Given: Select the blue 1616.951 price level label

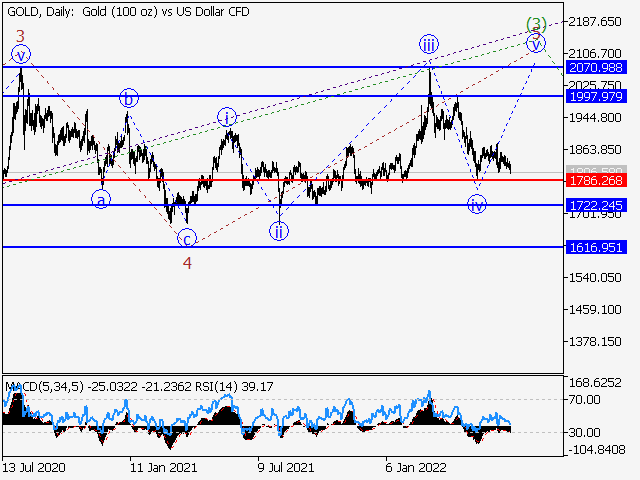Looking at the screenshot, I should coord(596,247).
